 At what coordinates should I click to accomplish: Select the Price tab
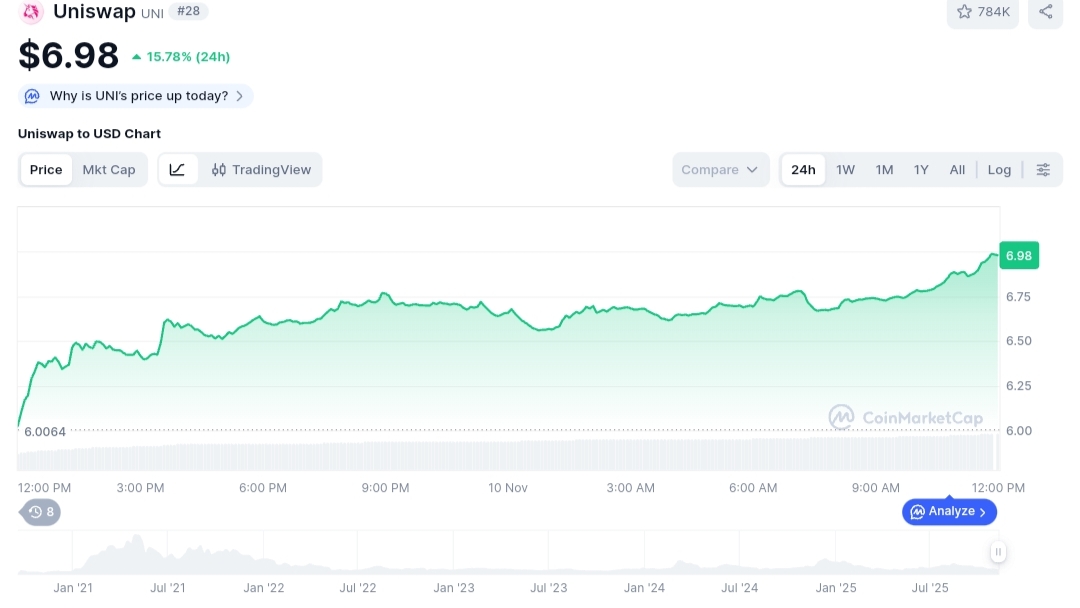(x=46, y=169)
